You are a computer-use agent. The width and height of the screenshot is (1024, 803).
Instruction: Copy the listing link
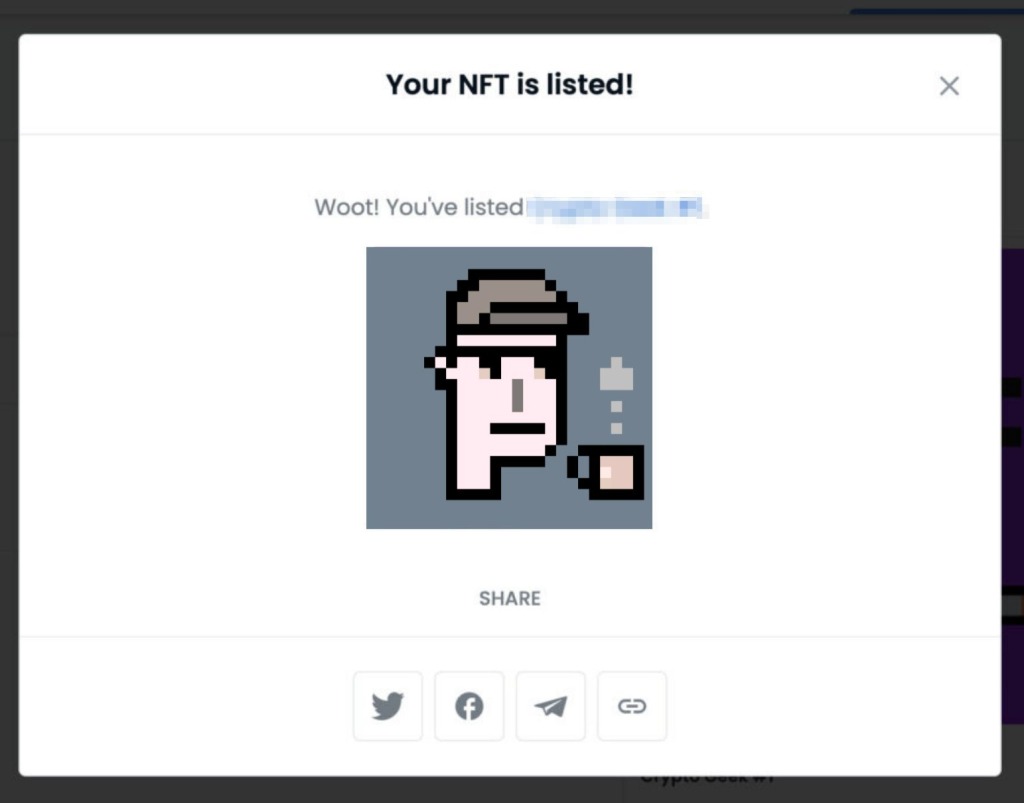(x=632, y=706)
